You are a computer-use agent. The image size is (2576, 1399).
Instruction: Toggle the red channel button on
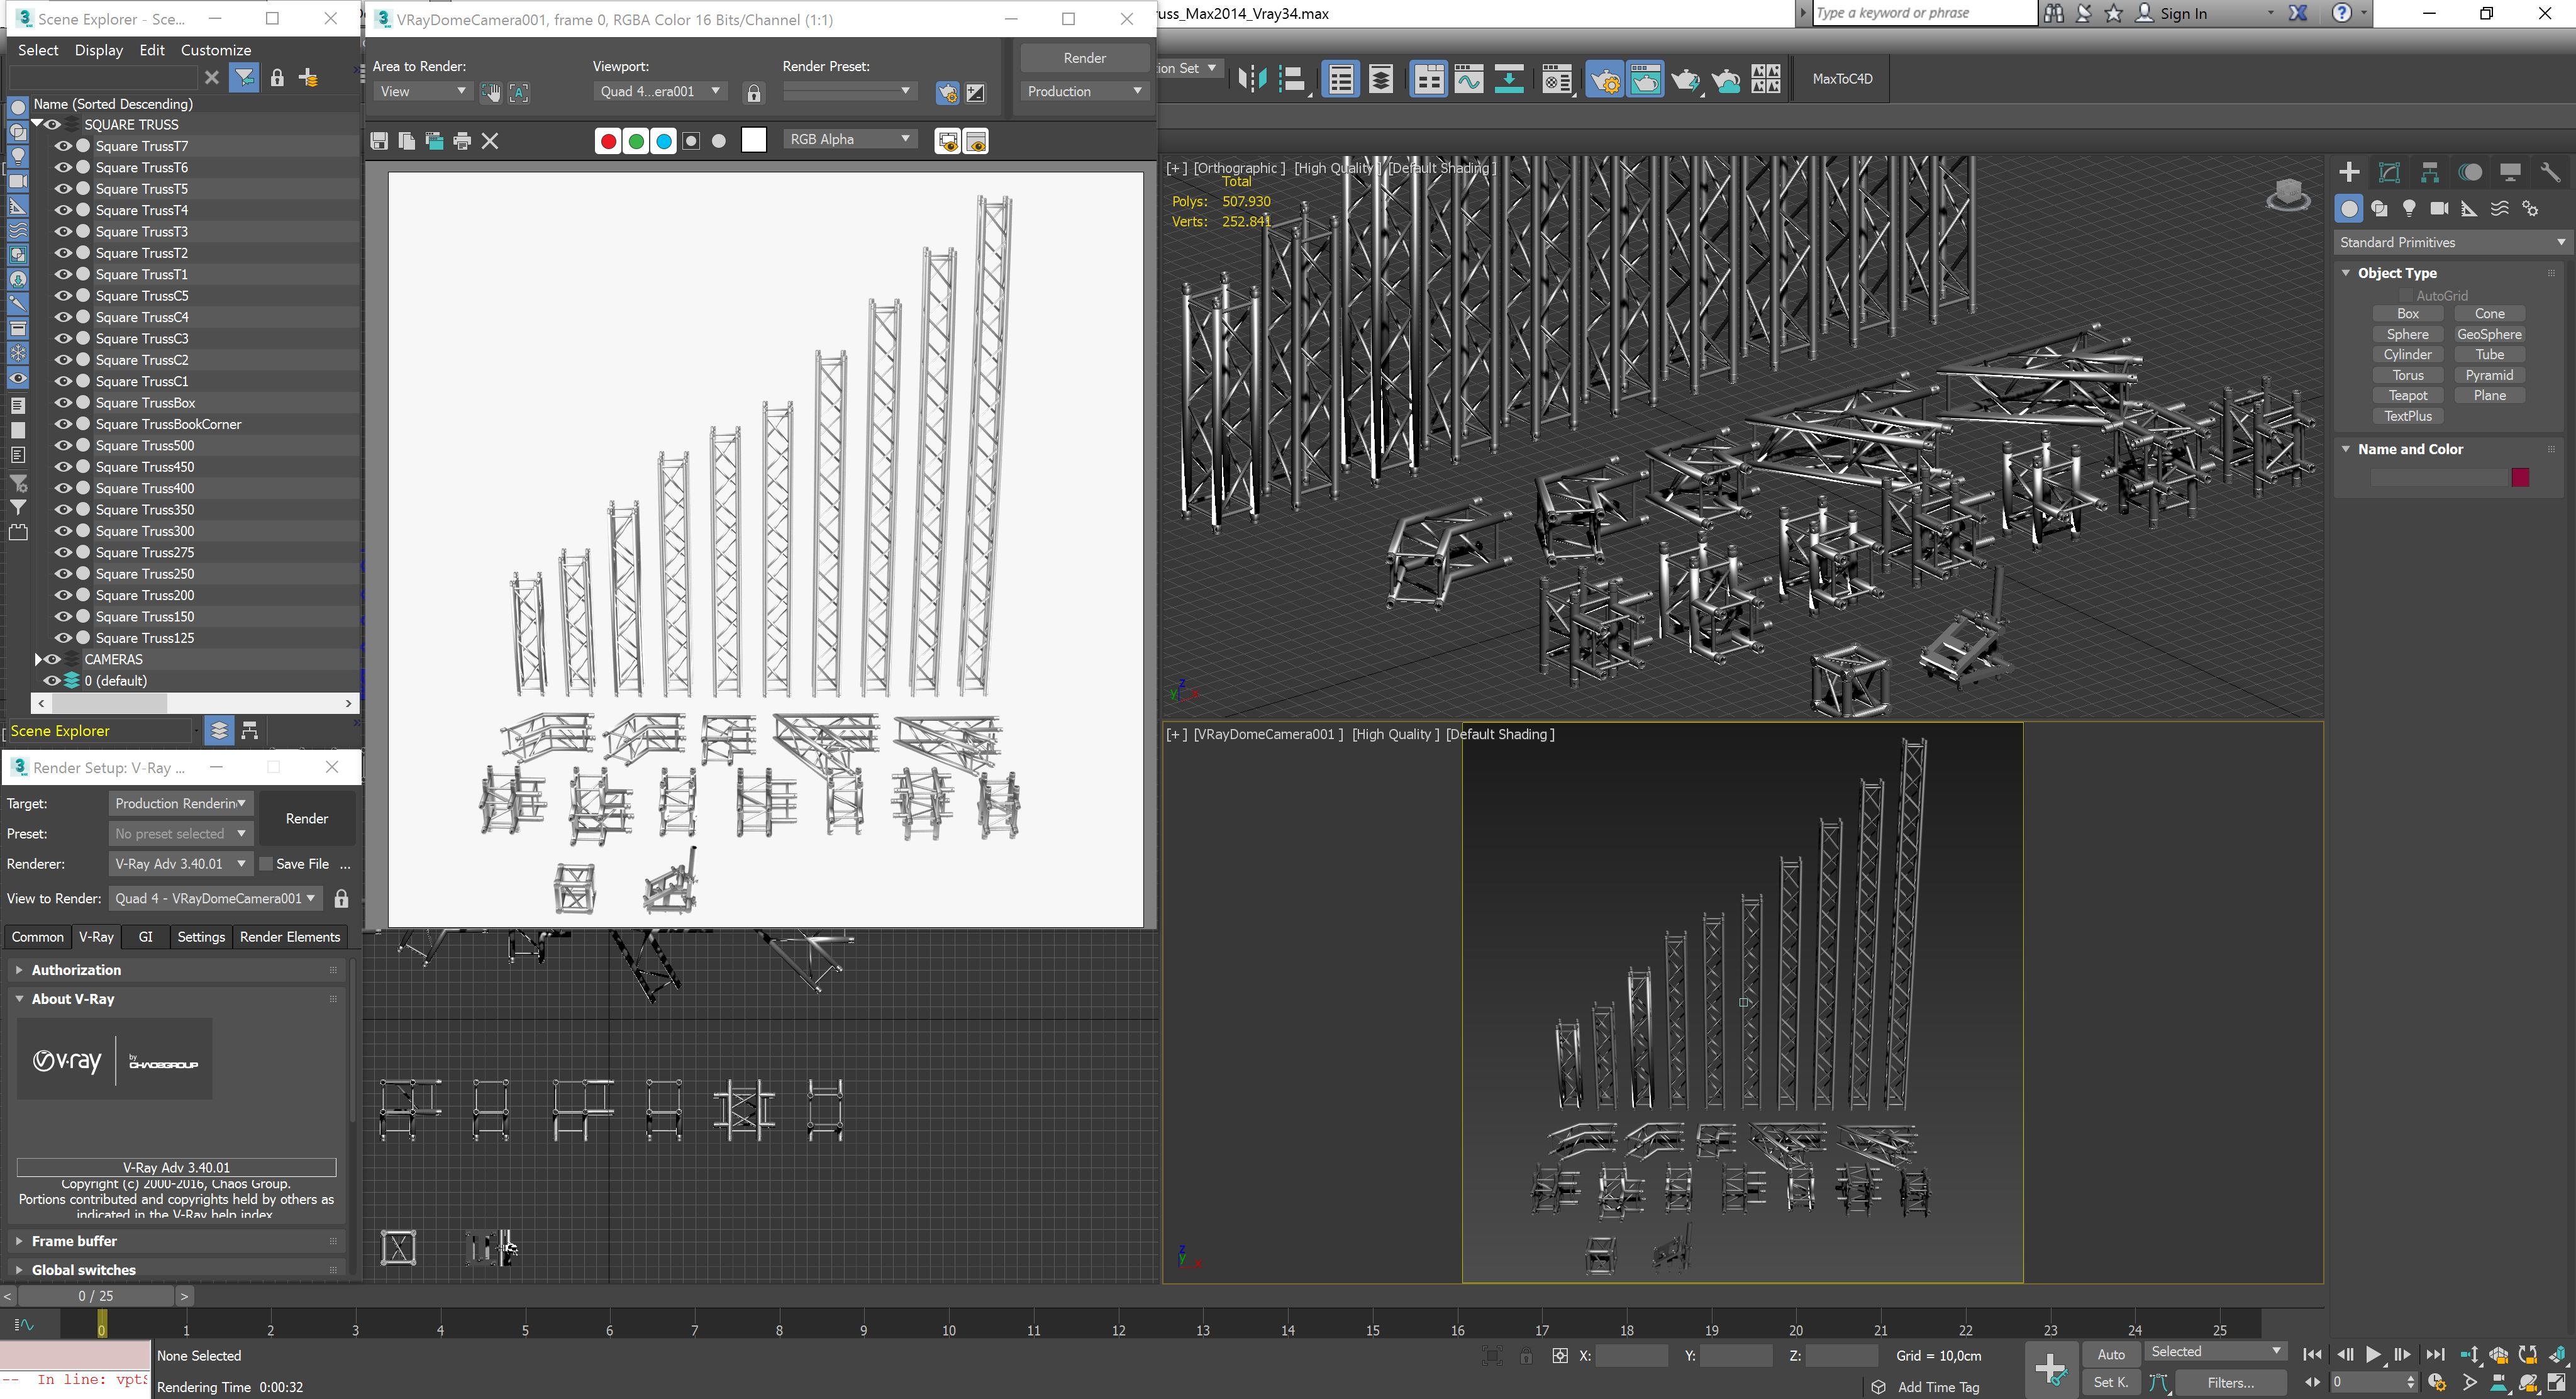click(607, 141)
